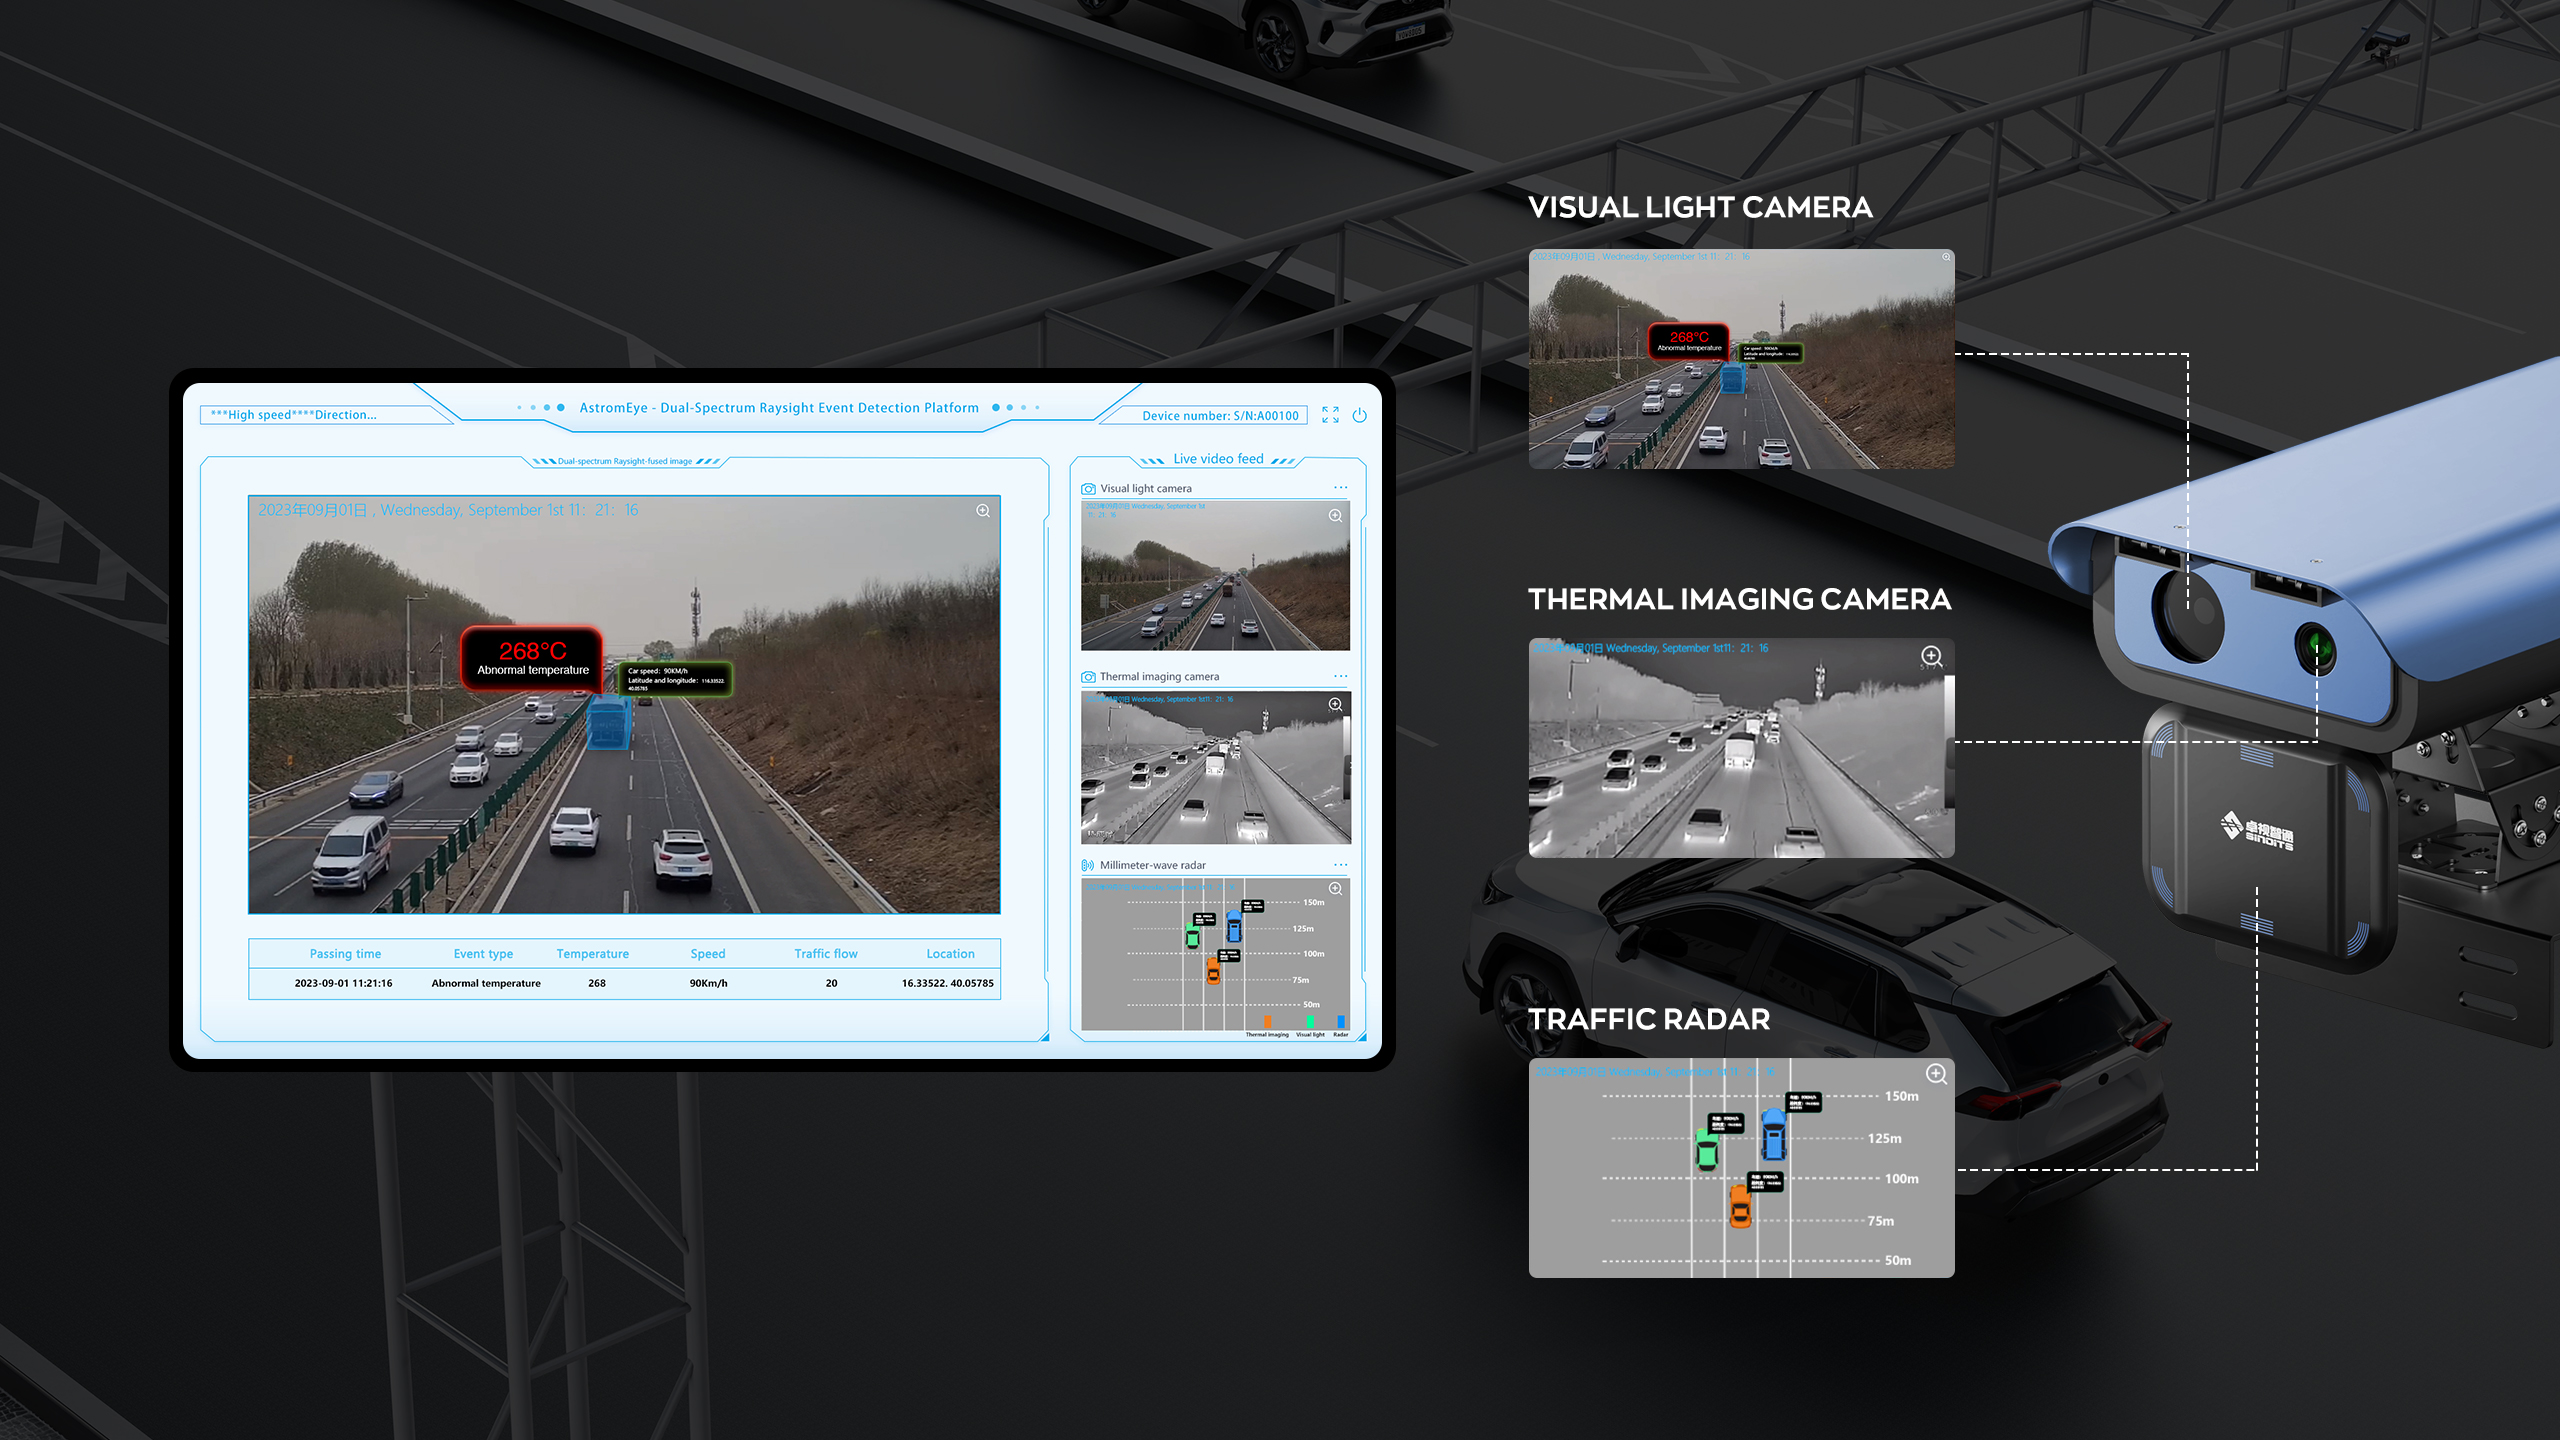
Task: Click the fullscreen expand icon in header
Action: pos(1330,415)
